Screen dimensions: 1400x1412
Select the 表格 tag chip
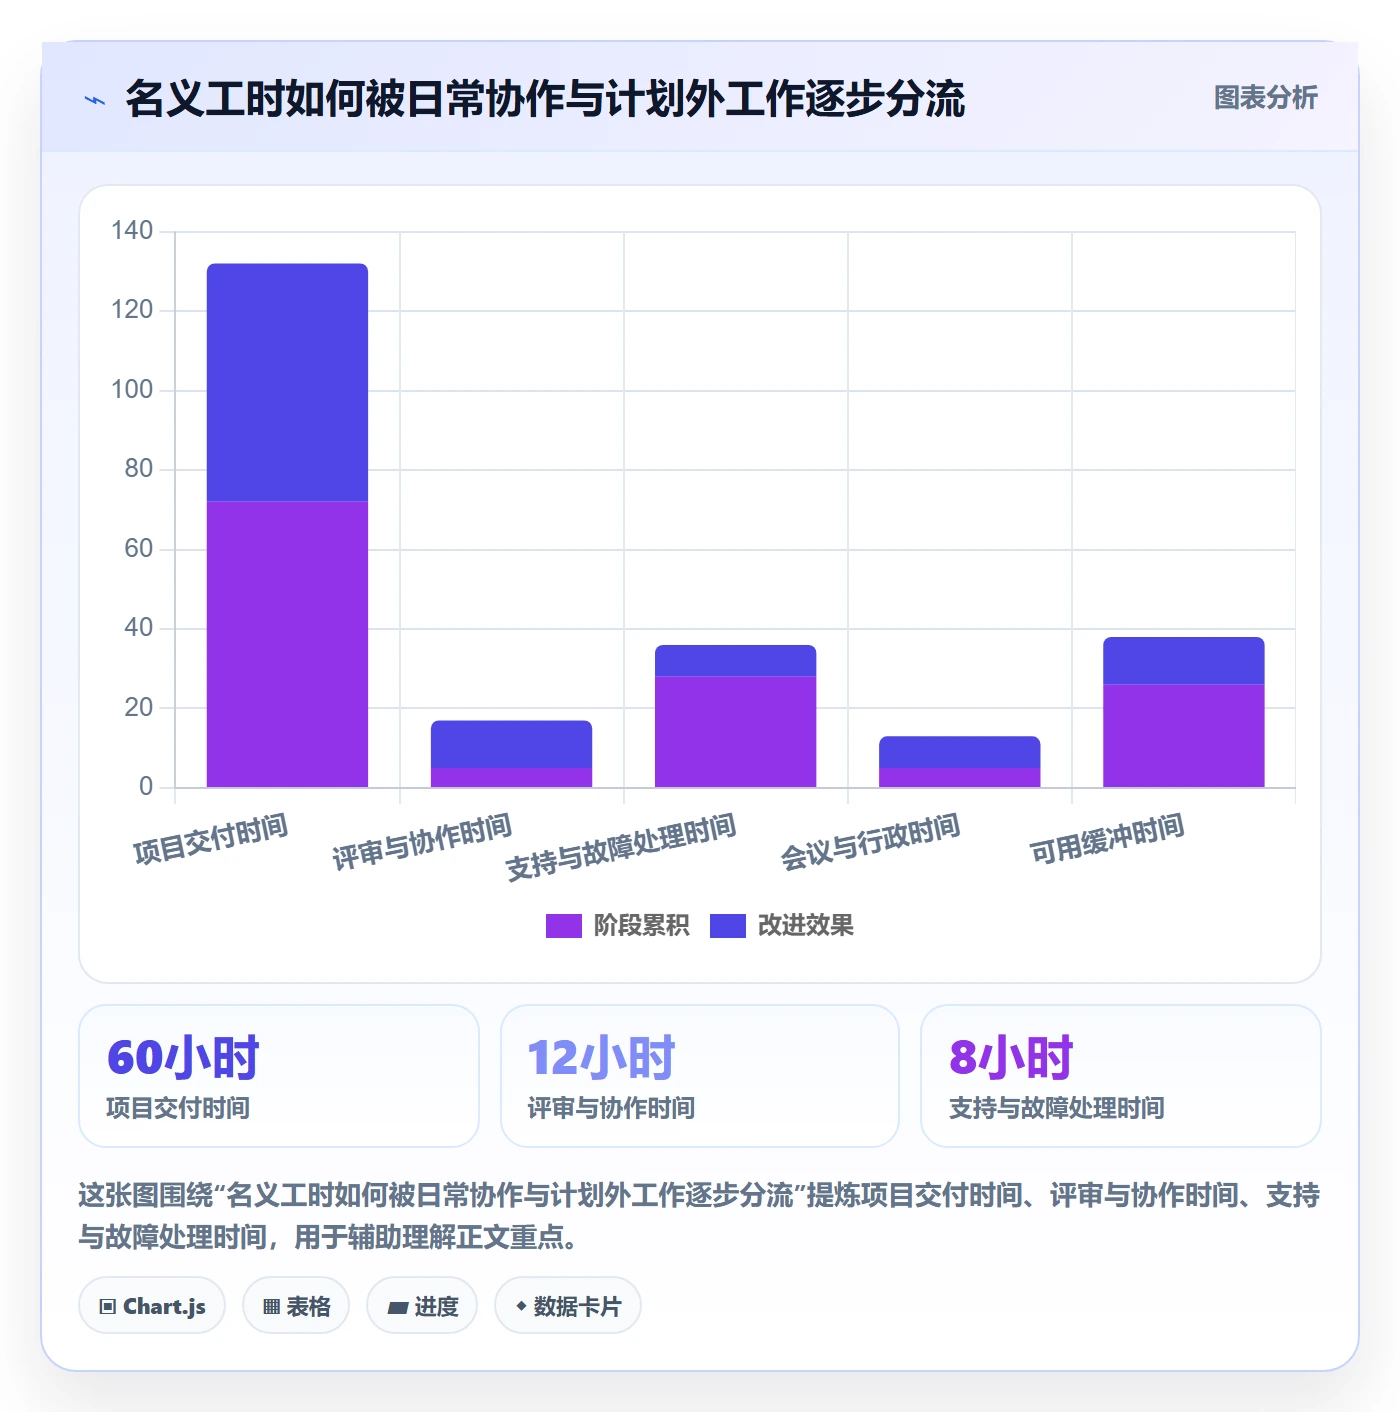296,1306
